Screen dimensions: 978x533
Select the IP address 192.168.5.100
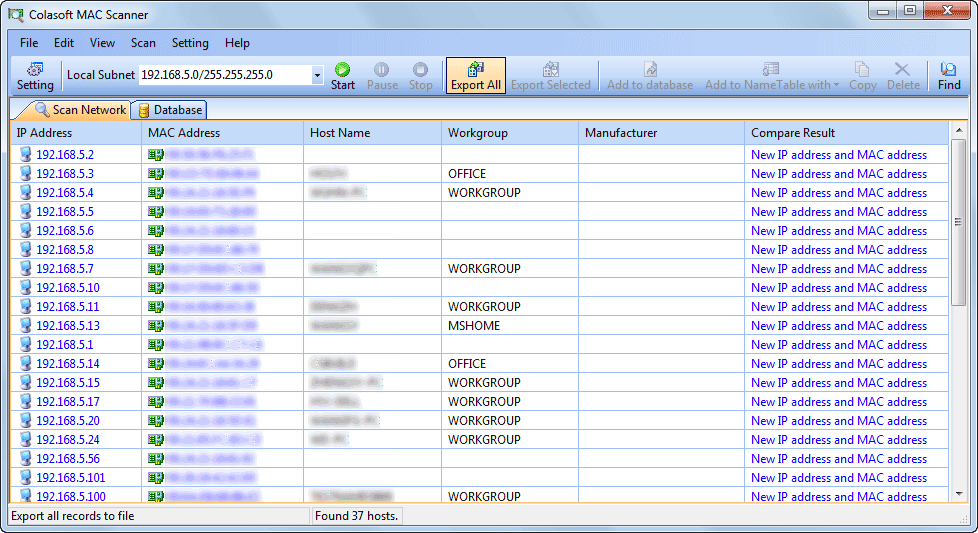pos(71,497)
